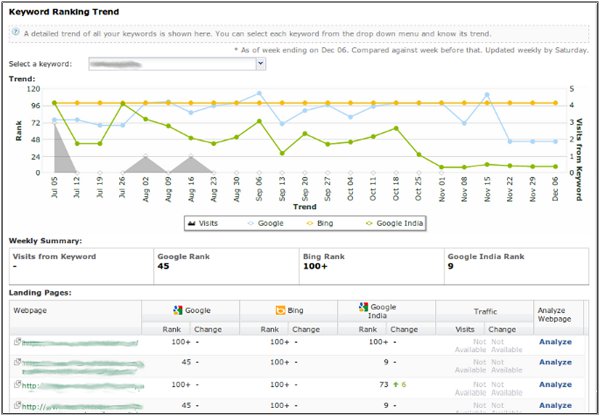The height and width of the screenshot is (416, 600).
Task: Click Analyze for the two-line blurred URL row
Action: tap(555, 362)
